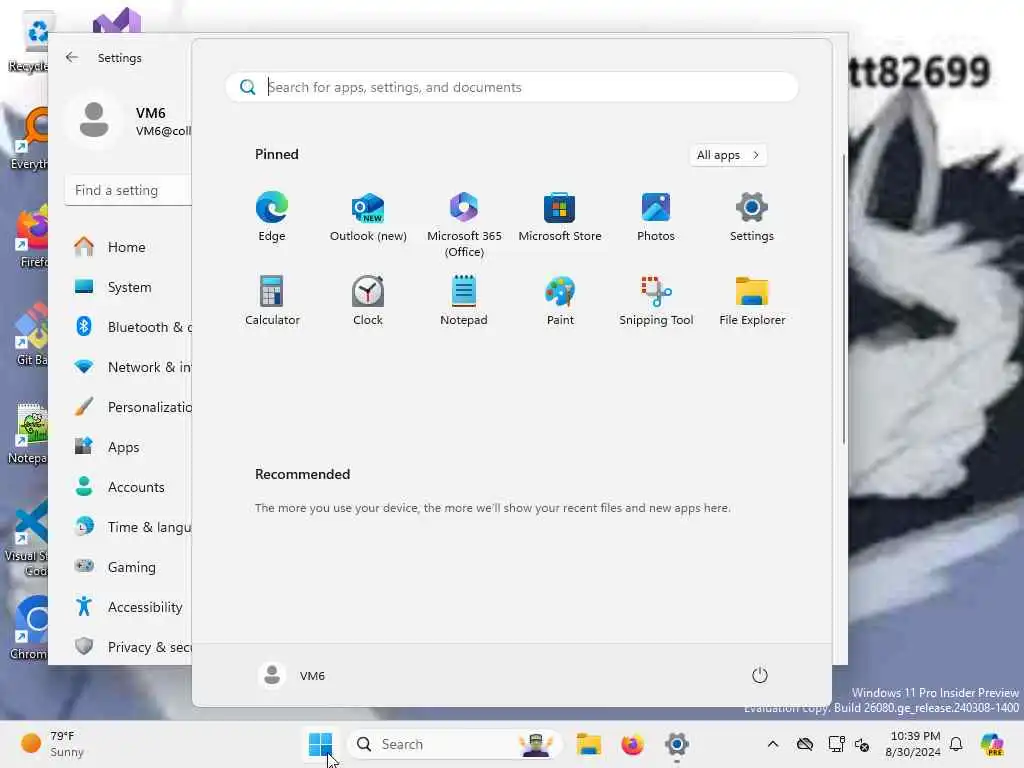Click the Start menu power button

(x=759, y=675)
